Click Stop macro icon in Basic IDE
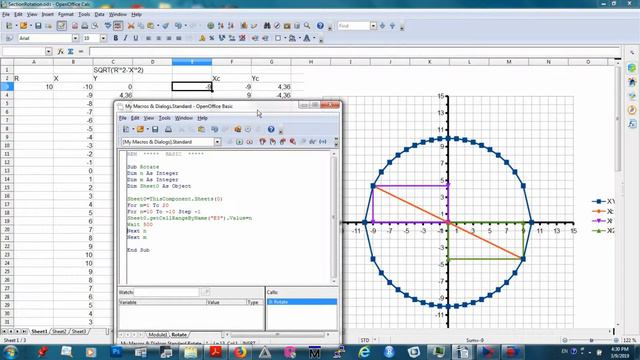Image resolution: width=640 pixels, height=360 pixels. [249, 142]
